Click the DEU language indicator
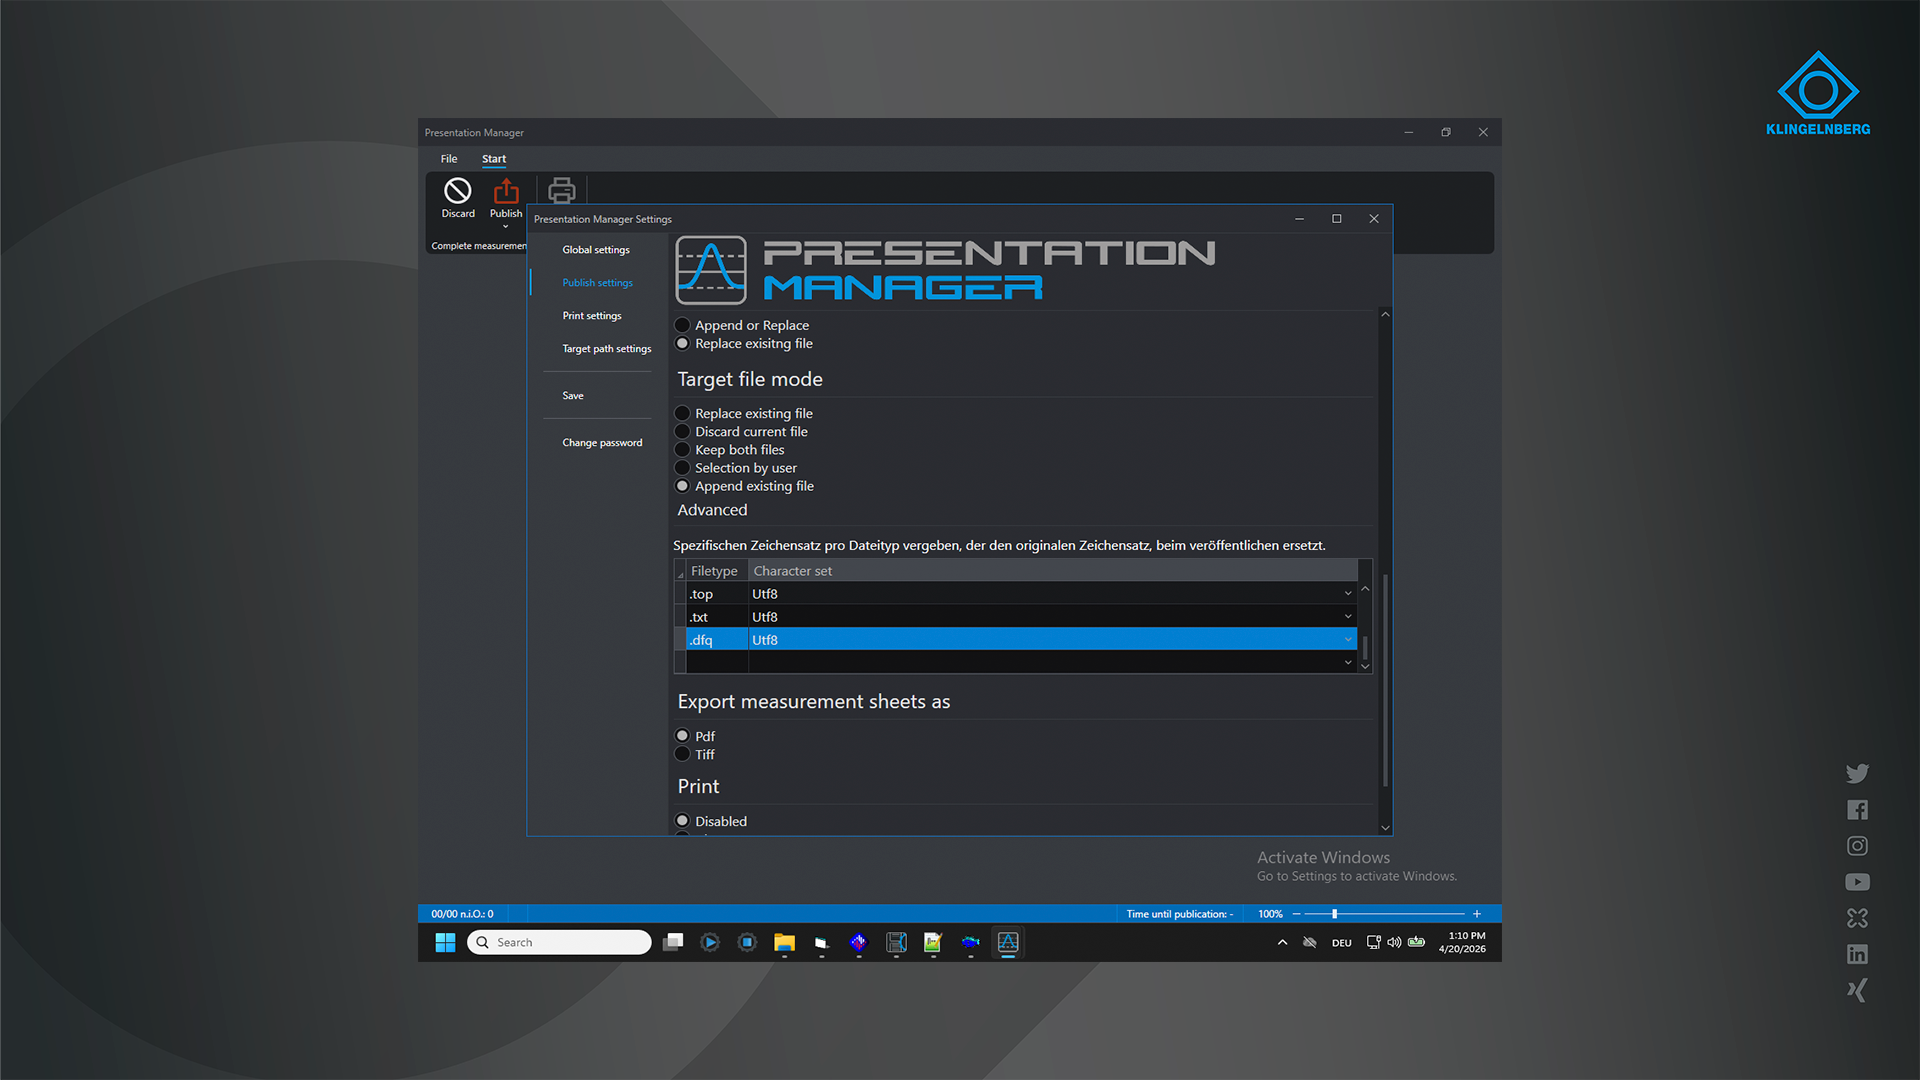The image size is (1920, 1080). [x=1342, y=943]
